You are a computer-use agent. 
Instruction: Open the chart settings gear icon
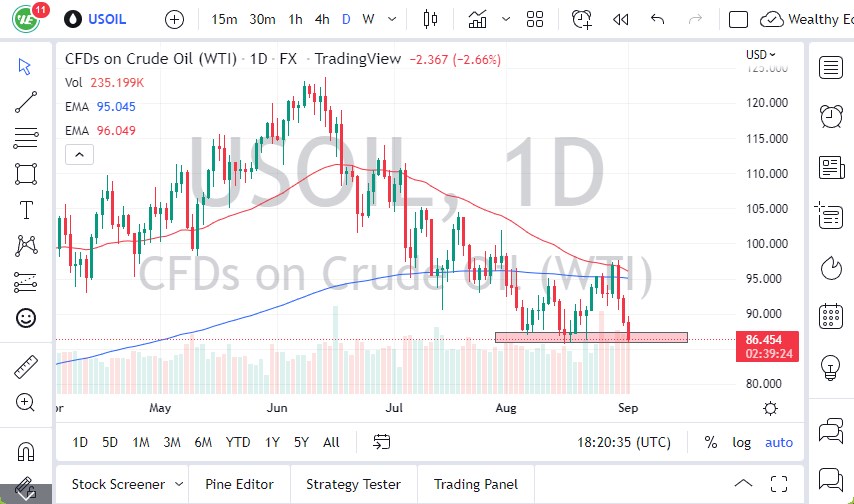click(770, 408)
